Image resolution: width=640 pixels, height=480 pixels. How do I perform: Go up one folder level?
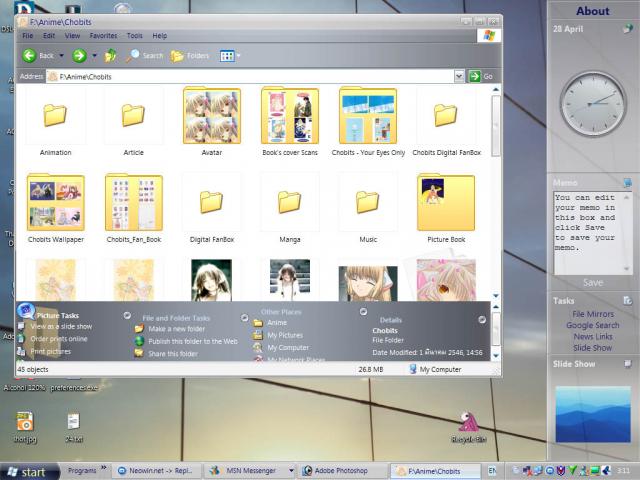point(110,56)
